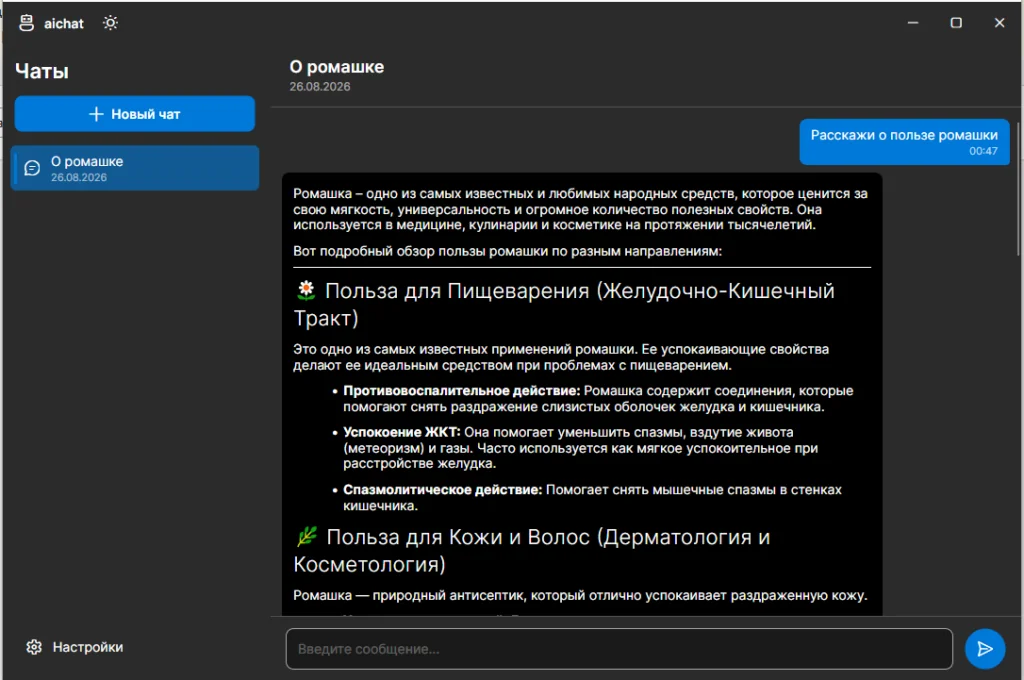This screenshot has width=1024, height=680.
Task: Click the aichat robot logo icon
Action: click(26, 23)
